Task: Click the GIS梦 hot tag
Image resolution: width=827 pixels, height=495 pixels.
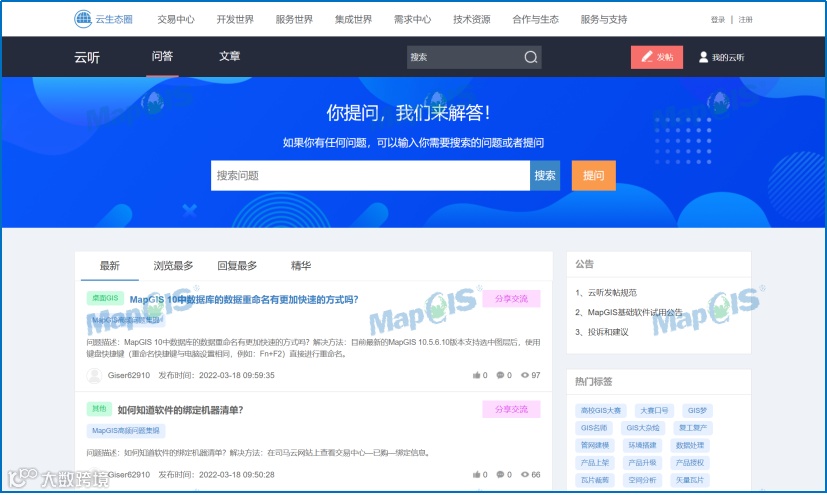Action: tap(697, 410)
